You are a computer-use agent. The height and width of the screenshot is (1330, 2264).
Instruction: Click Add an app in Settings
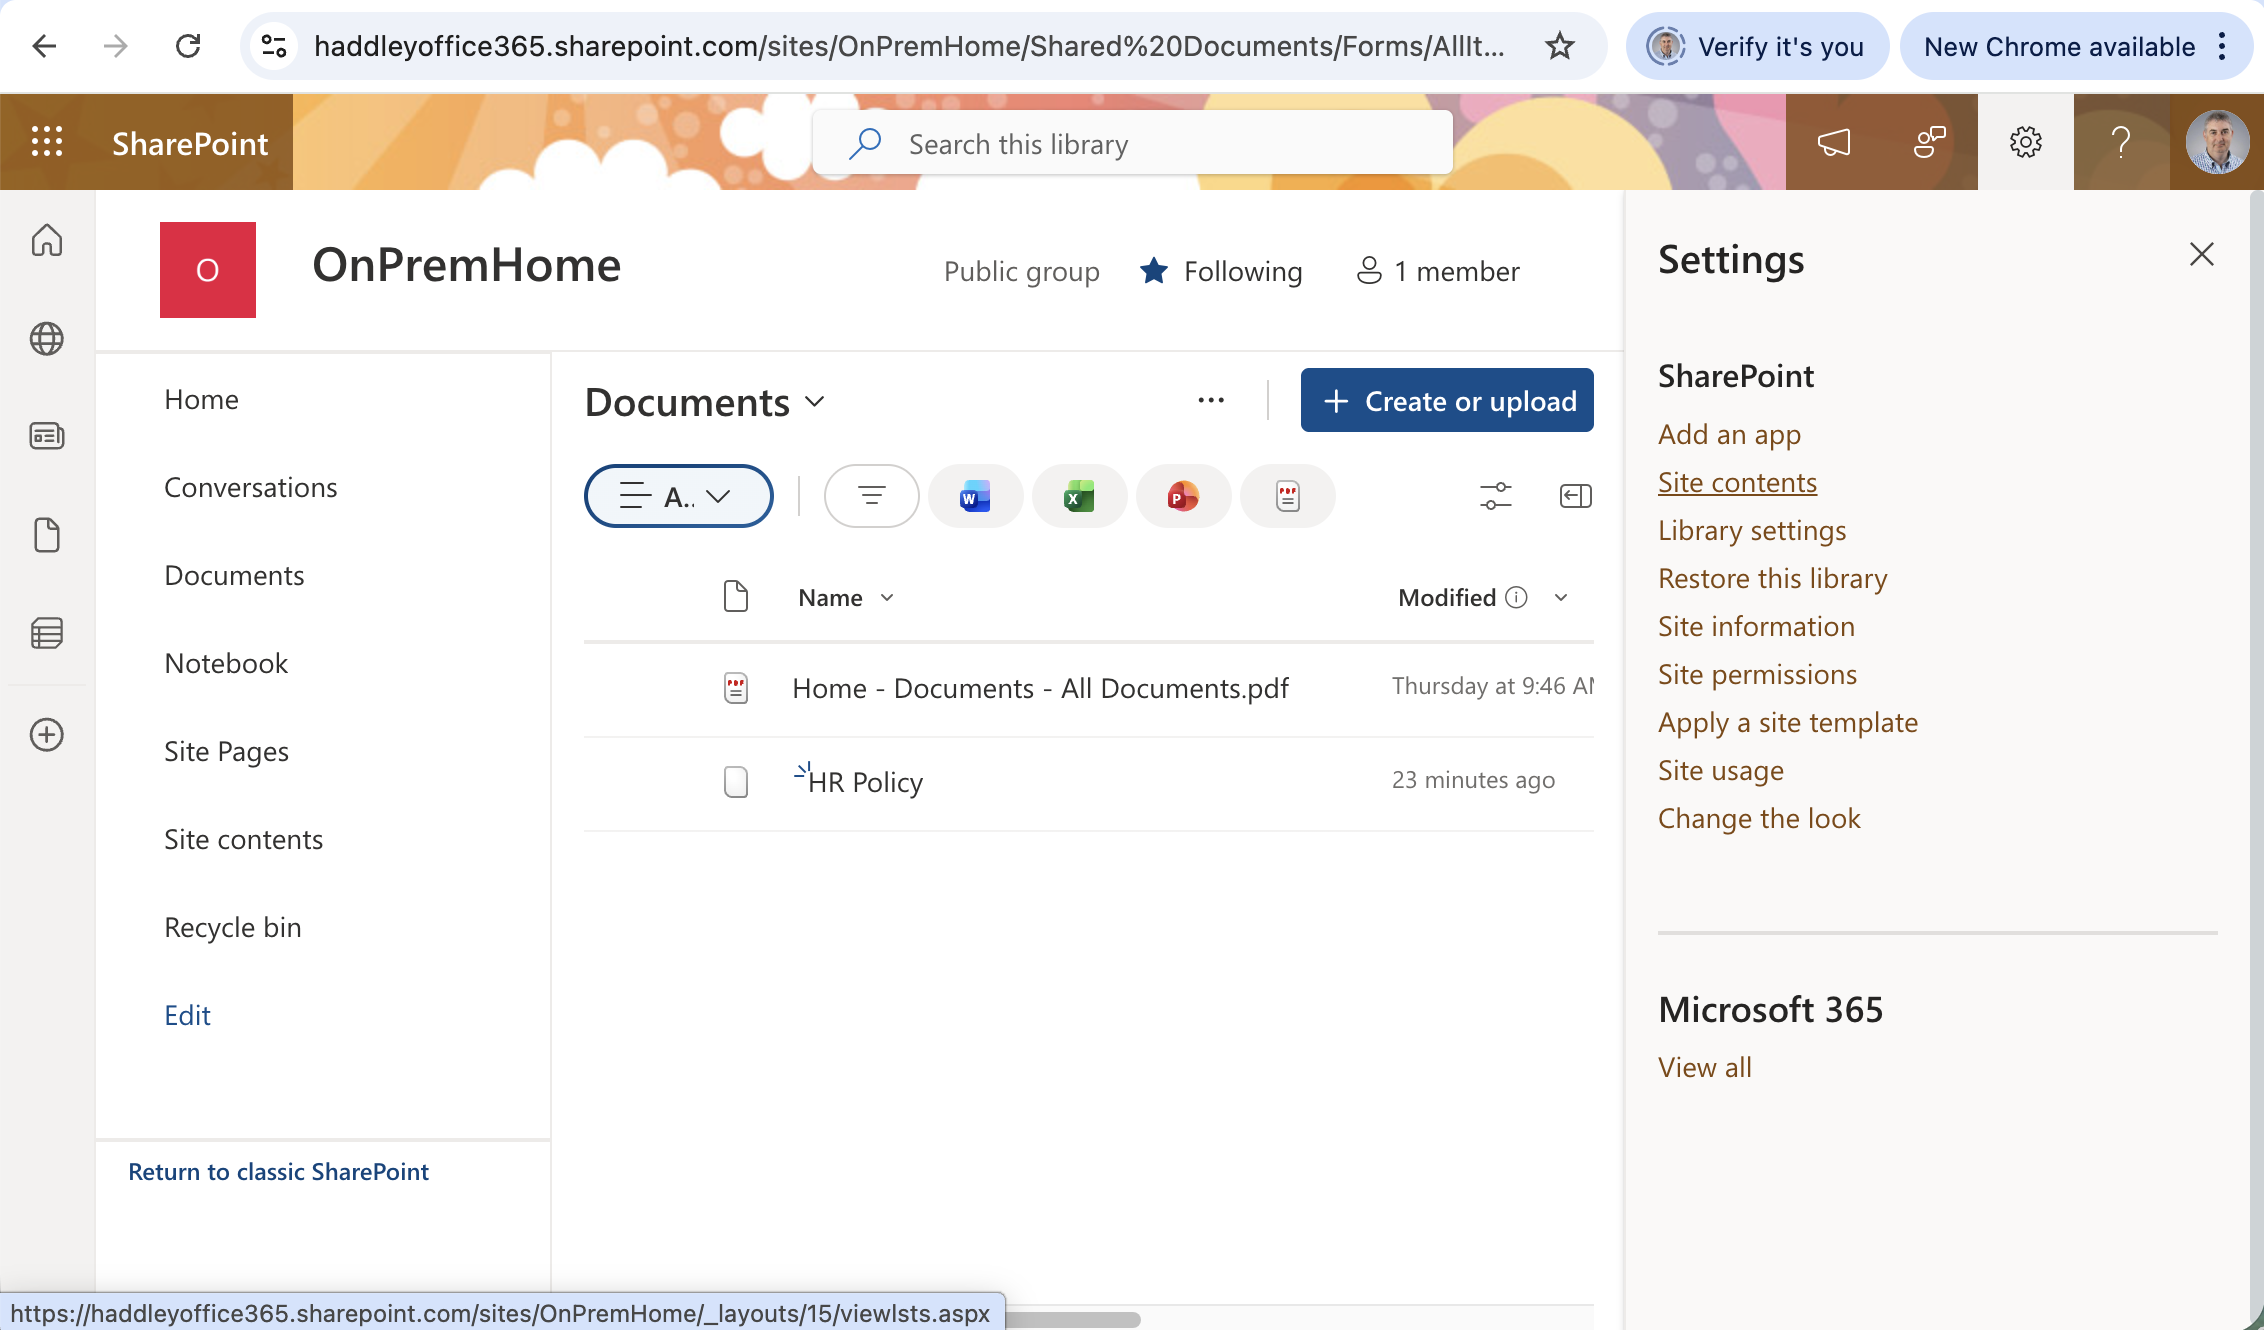1729,434
